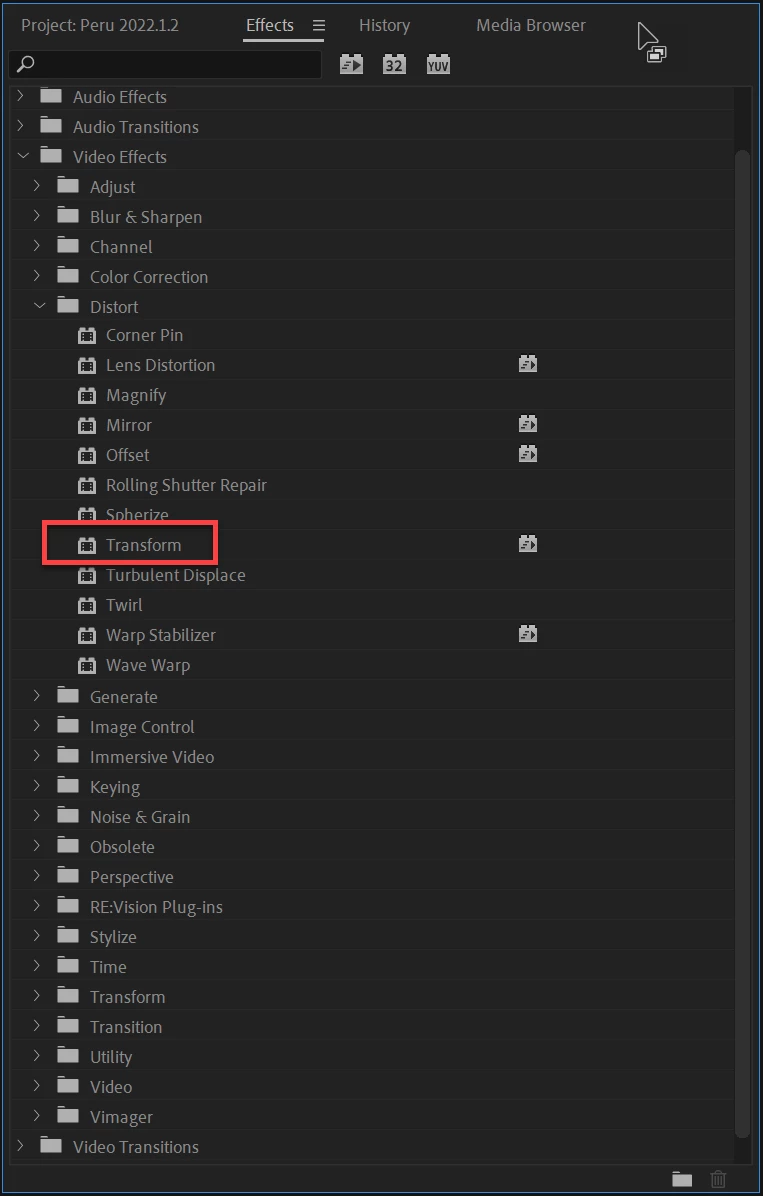Click the delete custom items trash icon
Image resolution: width=763 pixels, height=1196 pixels.
pos(718,1179)
